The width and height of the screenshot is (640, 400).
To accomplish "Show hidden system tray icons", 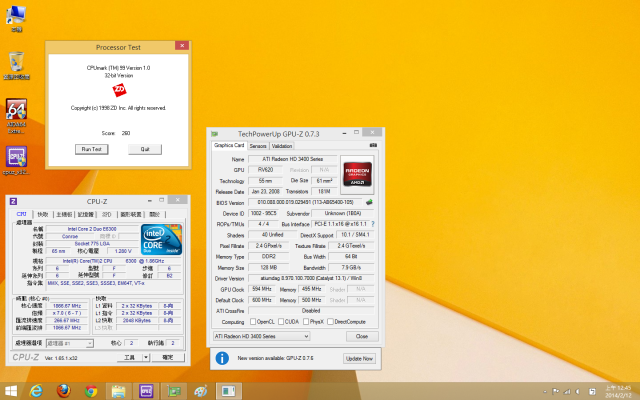I will 545,391.
